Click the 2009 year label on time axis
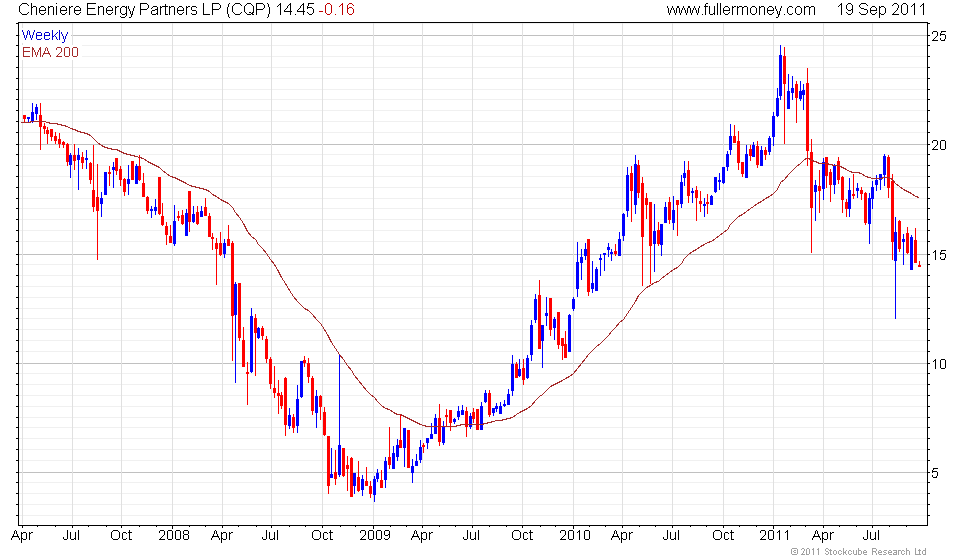980x560 pixels. (x=374, y=536)
